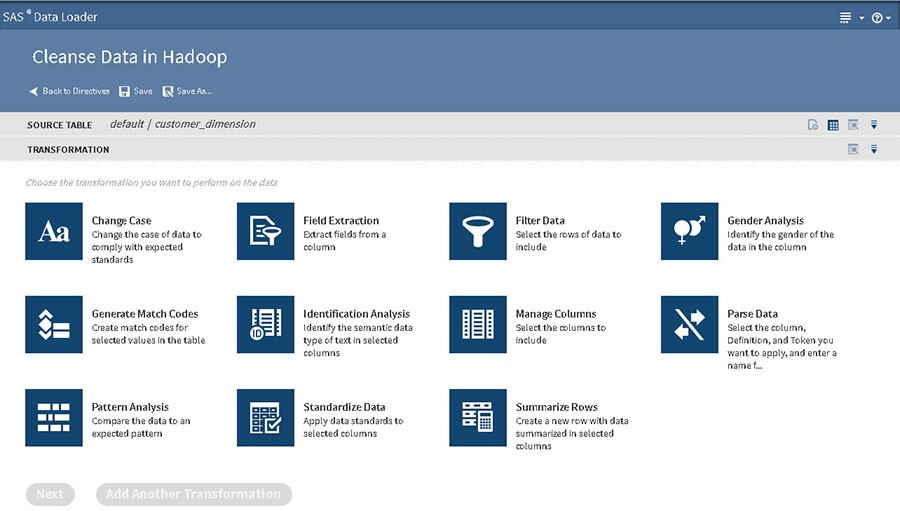The image size is (900, 511).
Task: Expand the help dropdown arrow
Action: (x=888, y=18)
